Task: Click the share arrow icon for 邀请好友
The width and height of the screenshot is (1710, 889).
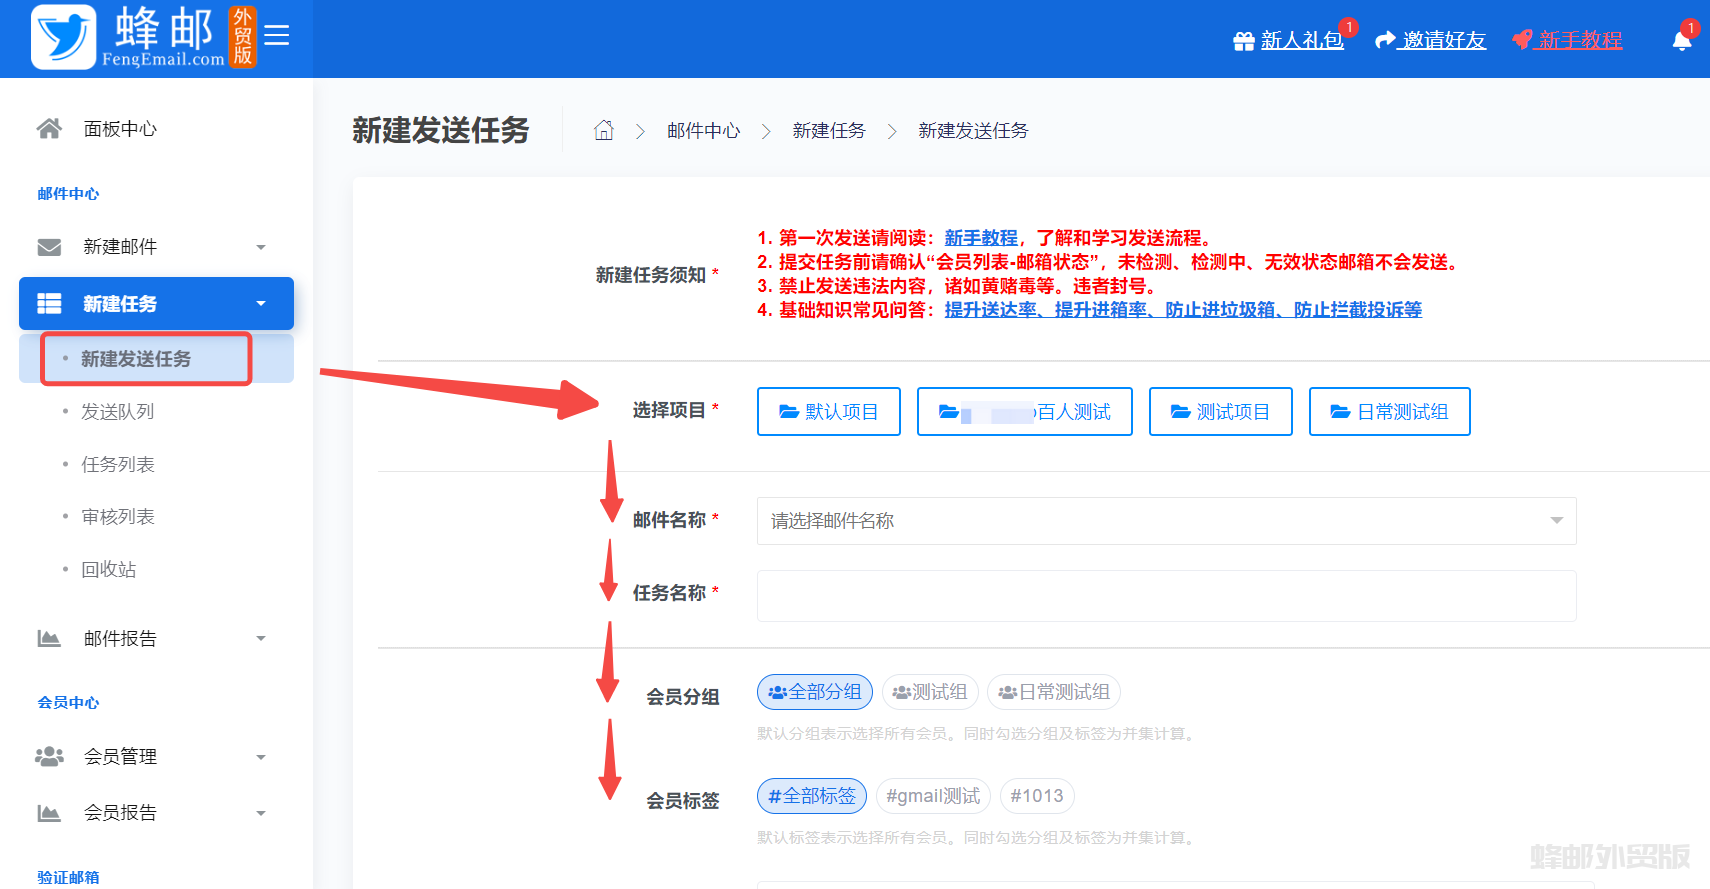Action: [x=1385, y=40]
